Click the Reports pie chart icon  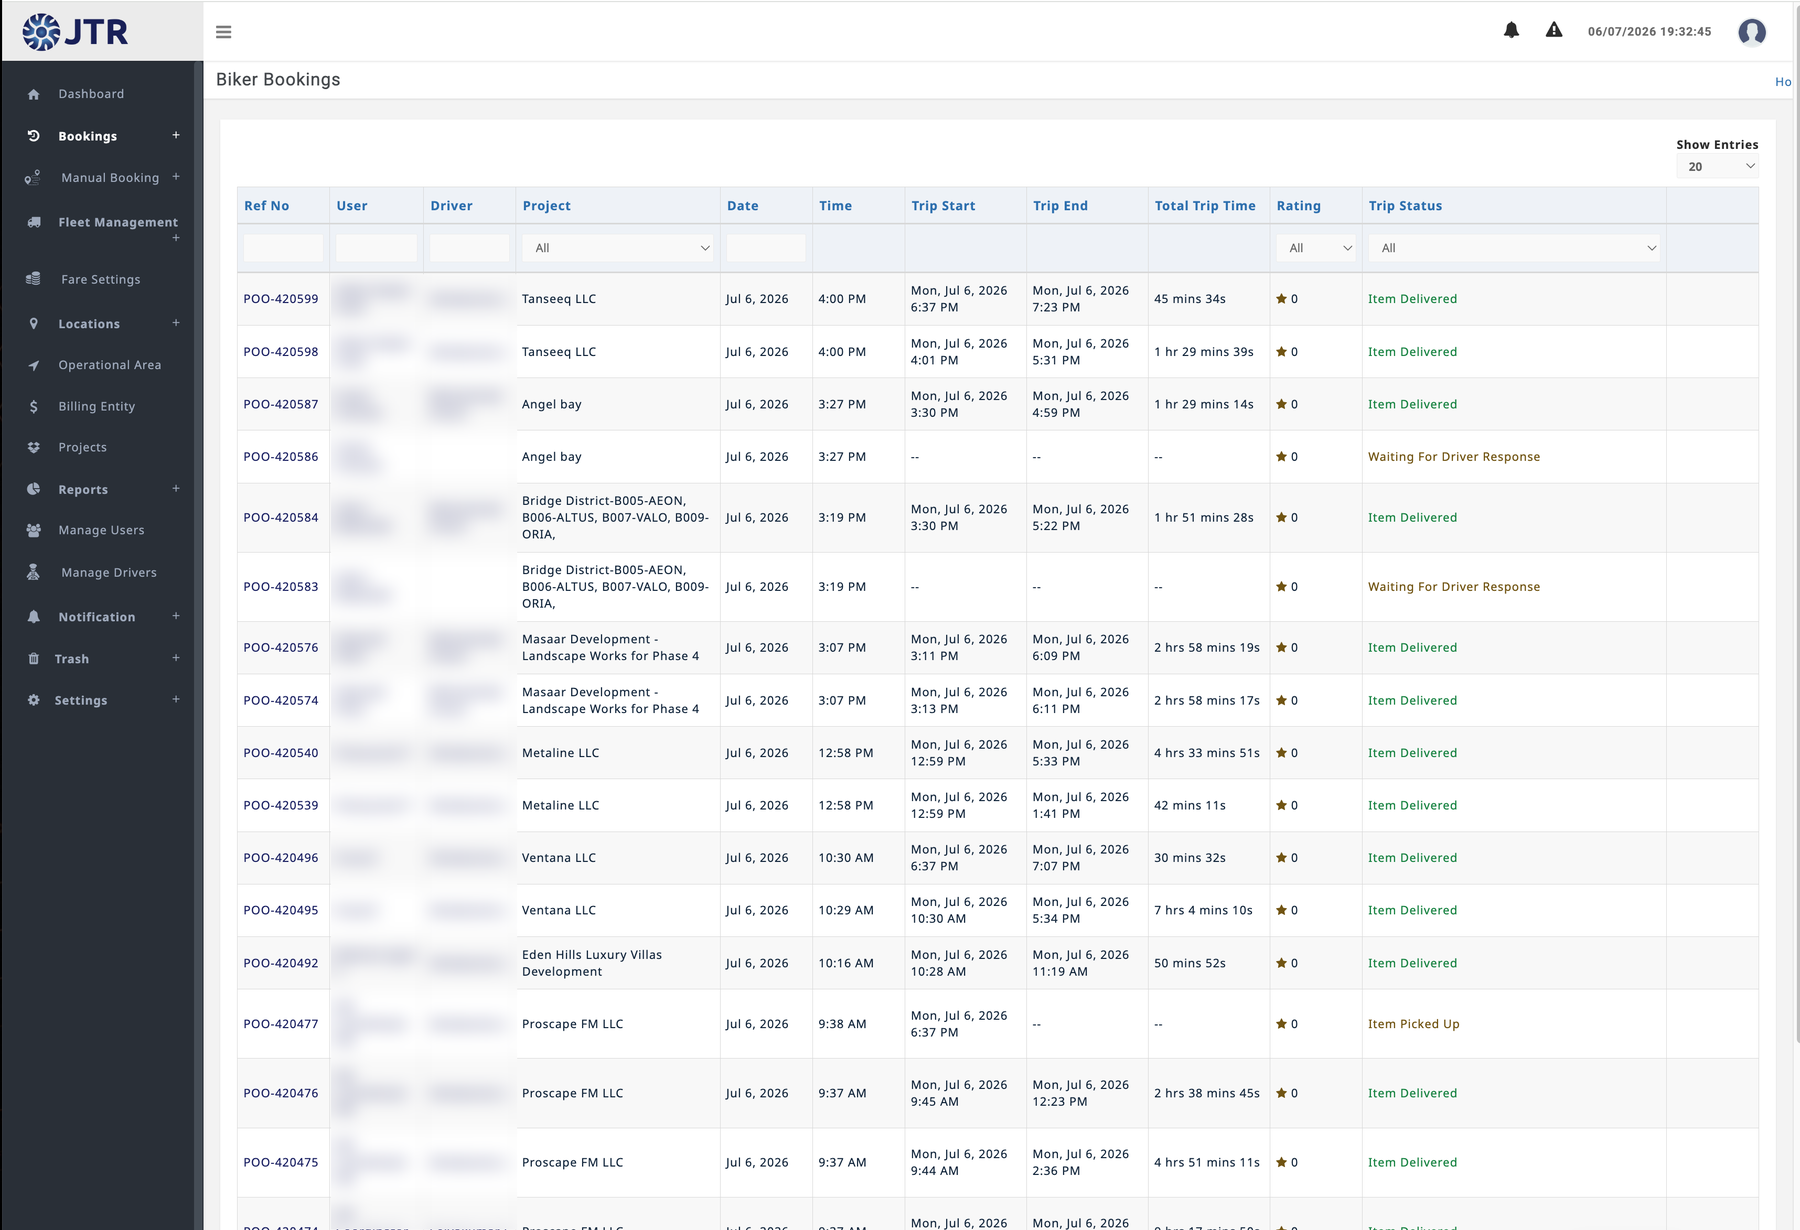34,490
